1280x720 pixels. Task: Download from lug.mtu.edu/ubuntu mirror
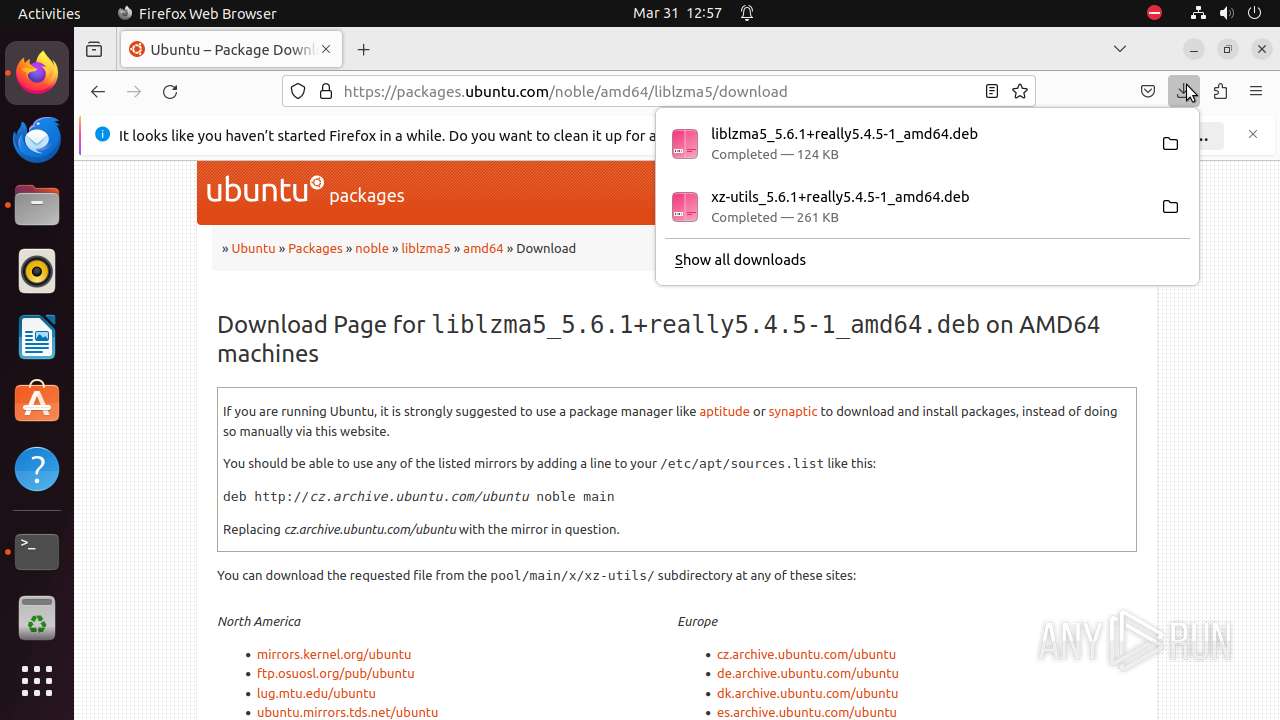316,693
